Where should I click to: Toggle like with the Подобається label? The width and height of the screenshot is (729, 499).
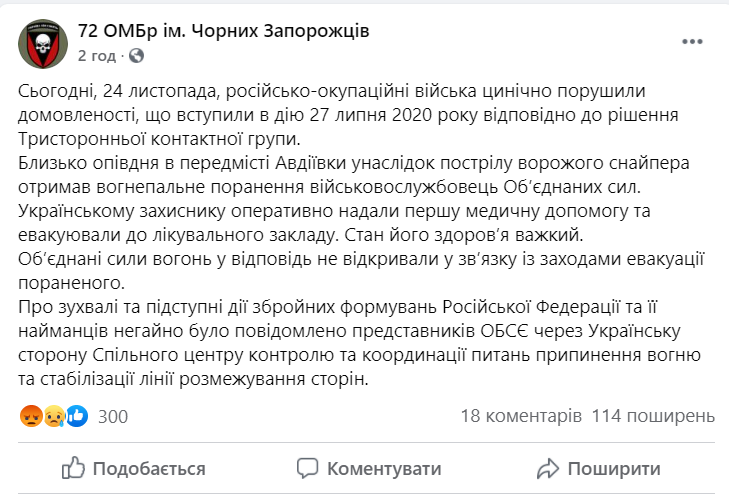[149, 469]
